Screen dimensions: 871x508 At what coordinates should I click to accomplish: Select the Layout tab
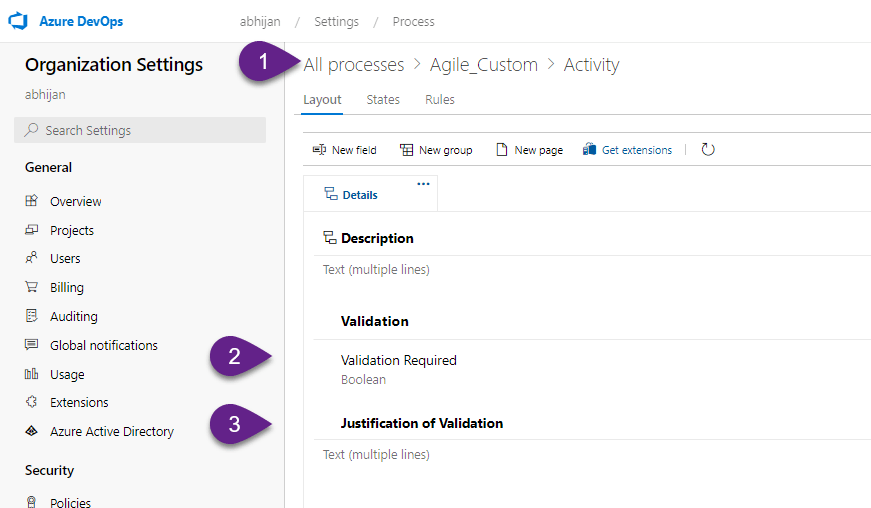(x=322, y=100)
